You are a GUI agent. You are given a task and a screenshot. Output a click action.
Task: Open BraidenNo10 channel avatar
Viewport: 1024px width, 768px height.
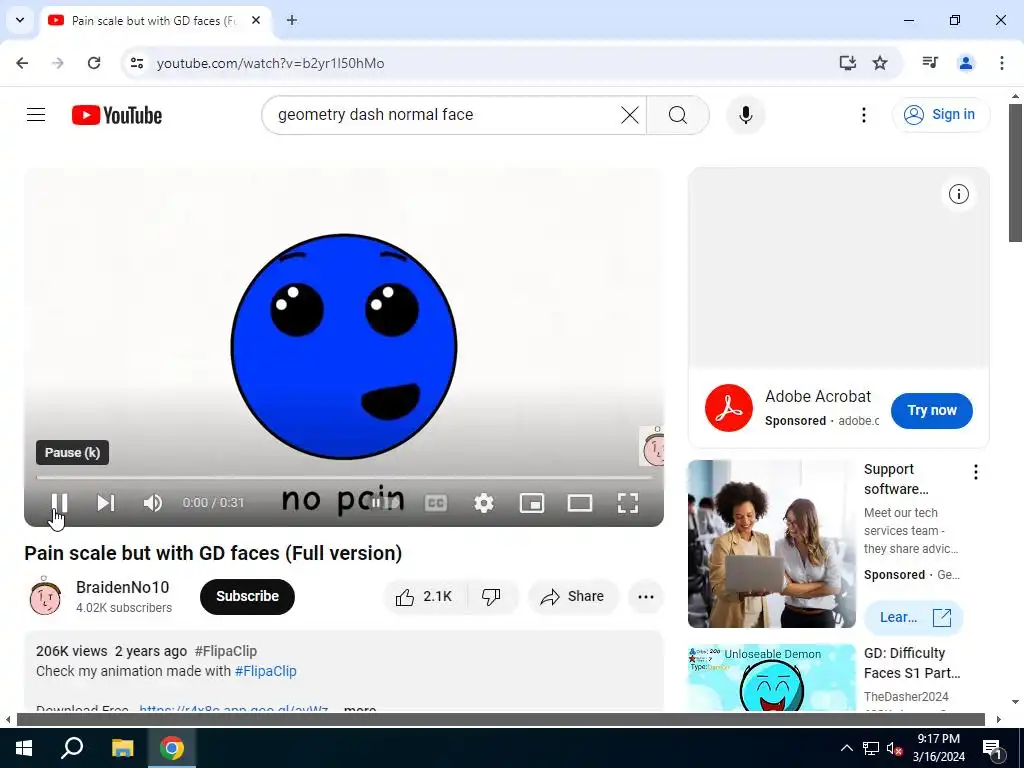[45, 596]
